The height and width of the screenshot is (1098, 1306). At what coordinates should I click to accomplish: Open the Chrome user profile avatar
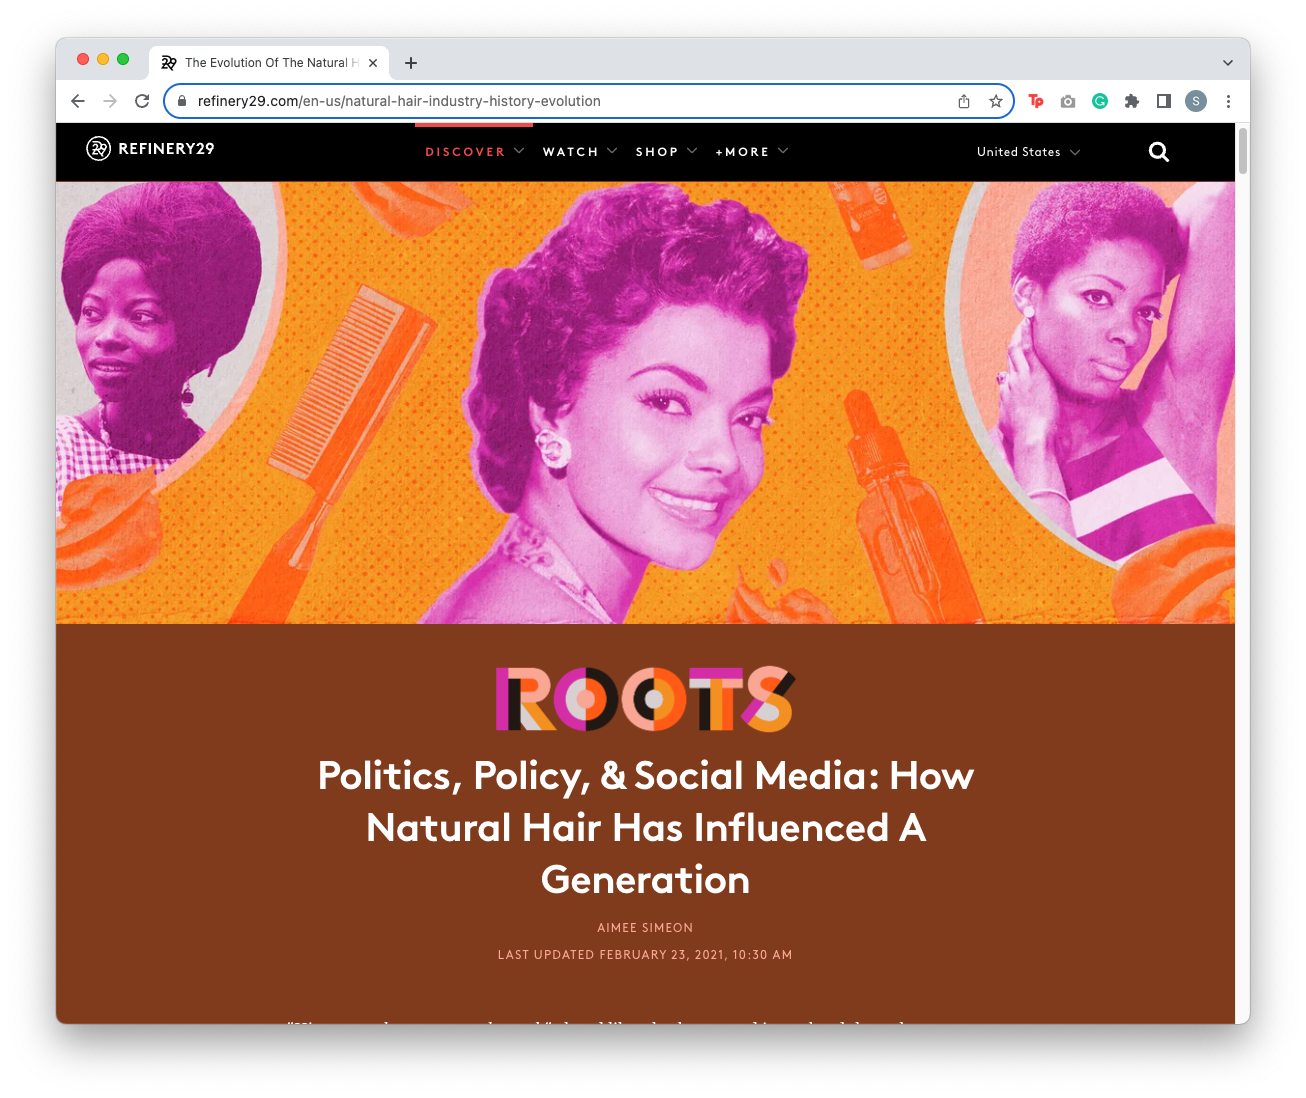[x=1196, y=101]
